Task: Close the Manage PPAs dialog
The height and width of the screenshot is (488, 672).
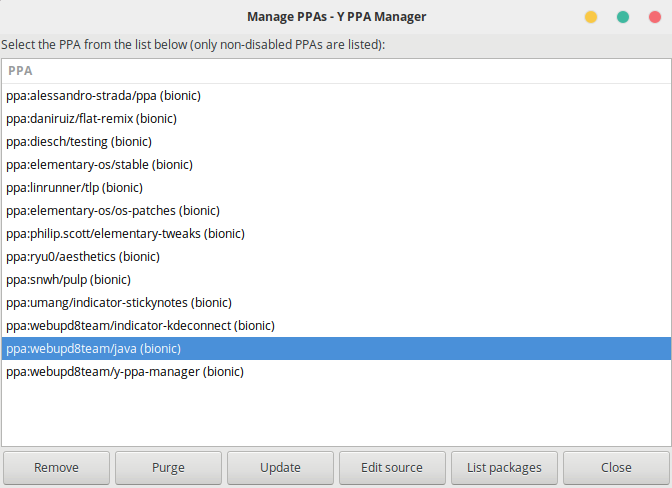Action: (x=616, y=467)
